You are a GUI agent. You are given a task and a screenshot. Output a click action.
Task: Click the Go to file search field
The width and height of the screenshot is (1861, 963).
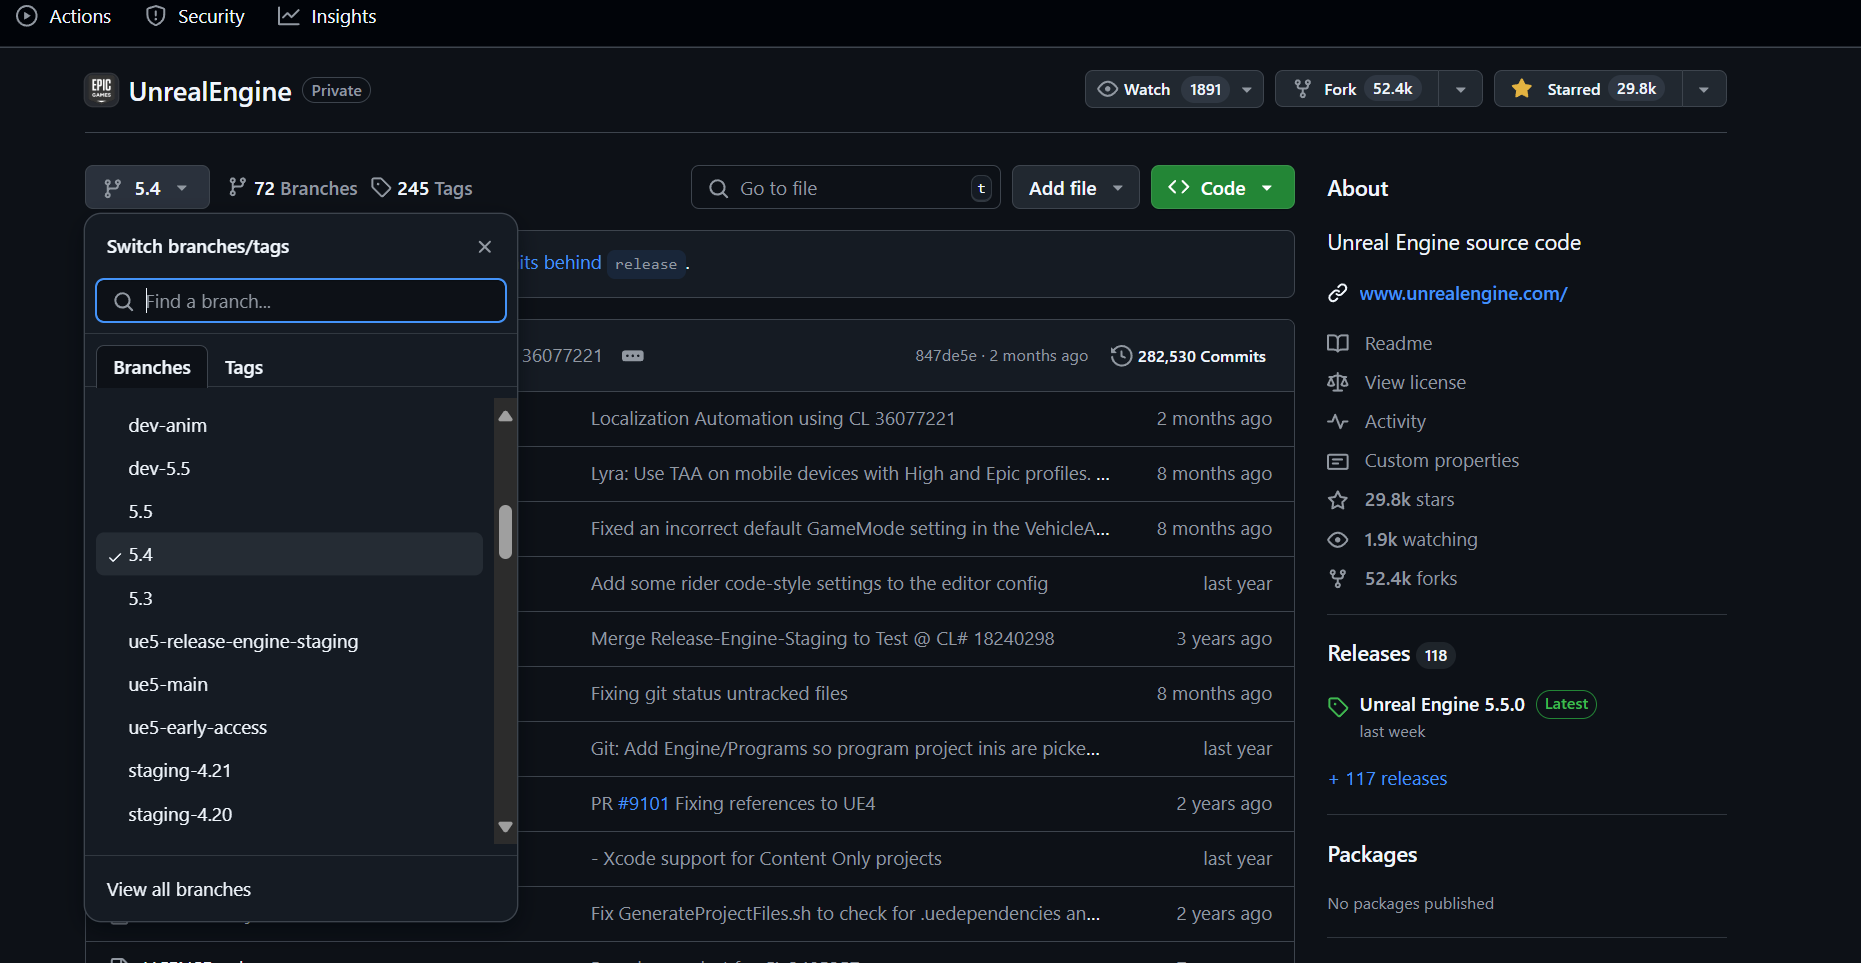coord(846,188)
